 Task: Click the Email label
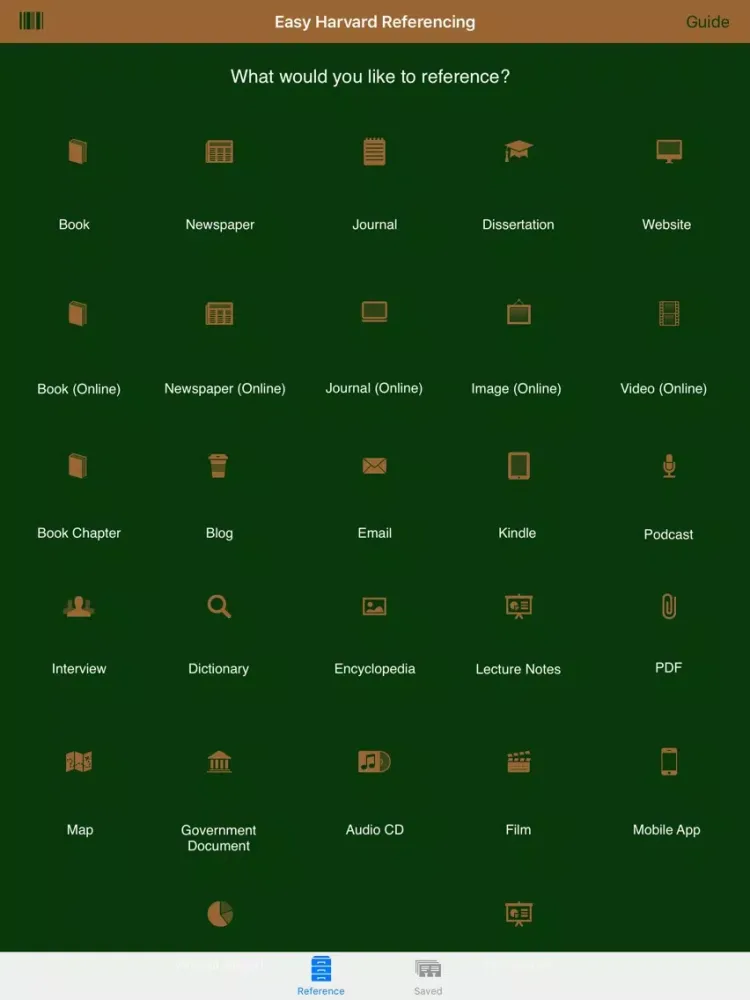point(374,533)
